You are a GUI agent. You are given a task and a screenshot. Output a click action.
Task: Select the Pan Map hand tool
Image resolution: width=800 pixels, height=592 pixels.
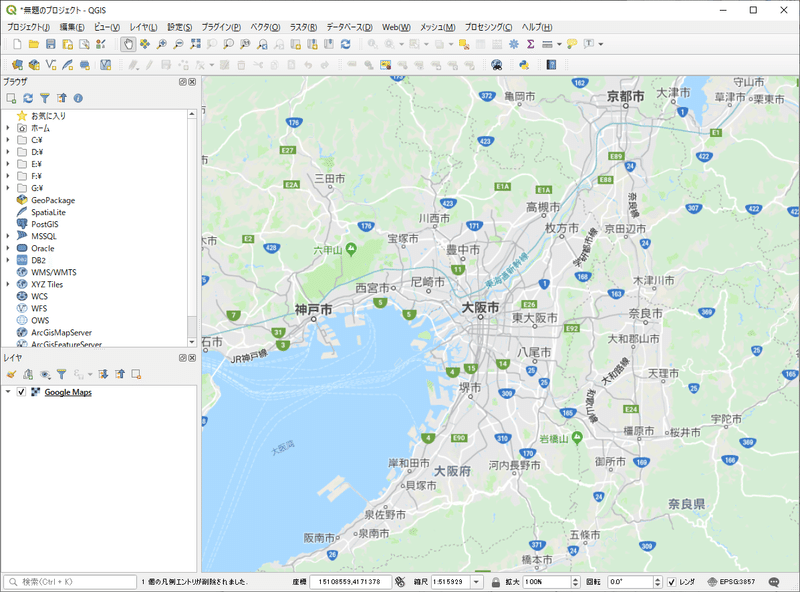pos(128,44)
